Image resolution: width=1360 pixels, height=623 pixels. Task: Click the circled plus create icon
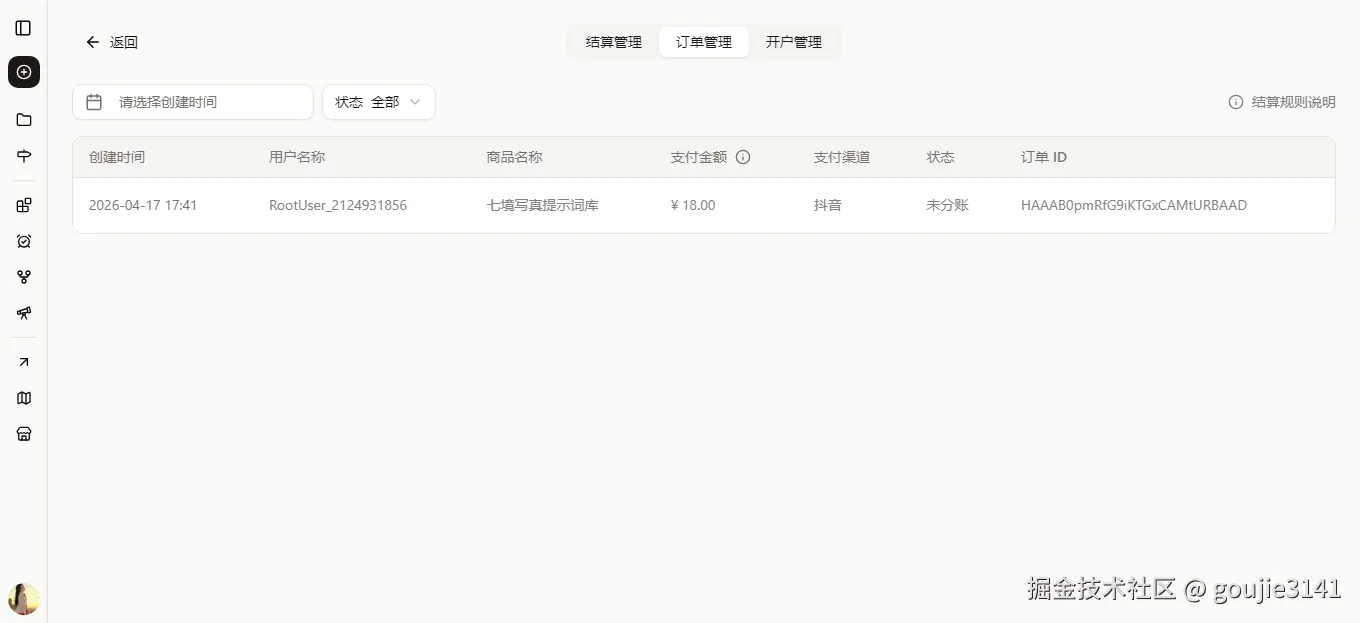click(23, 71)
